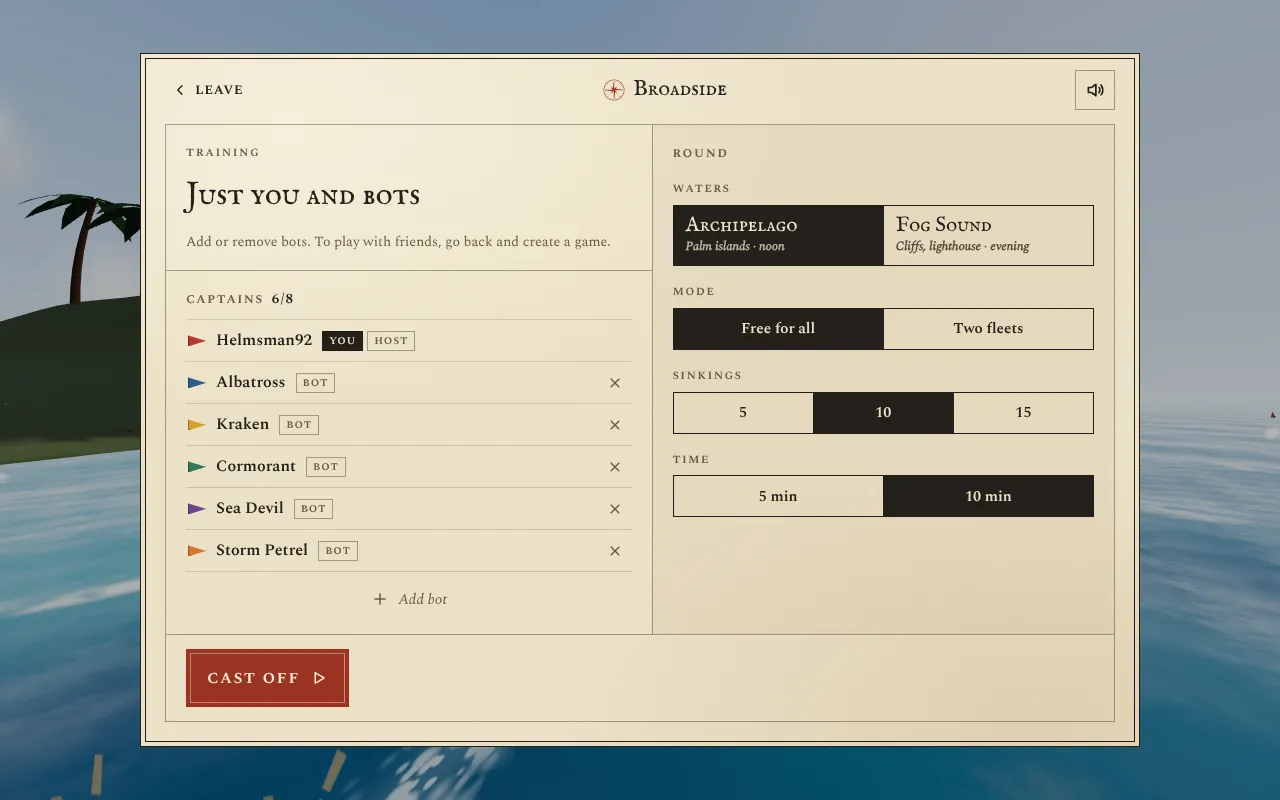Set round time to 10 min

point(988,497)
